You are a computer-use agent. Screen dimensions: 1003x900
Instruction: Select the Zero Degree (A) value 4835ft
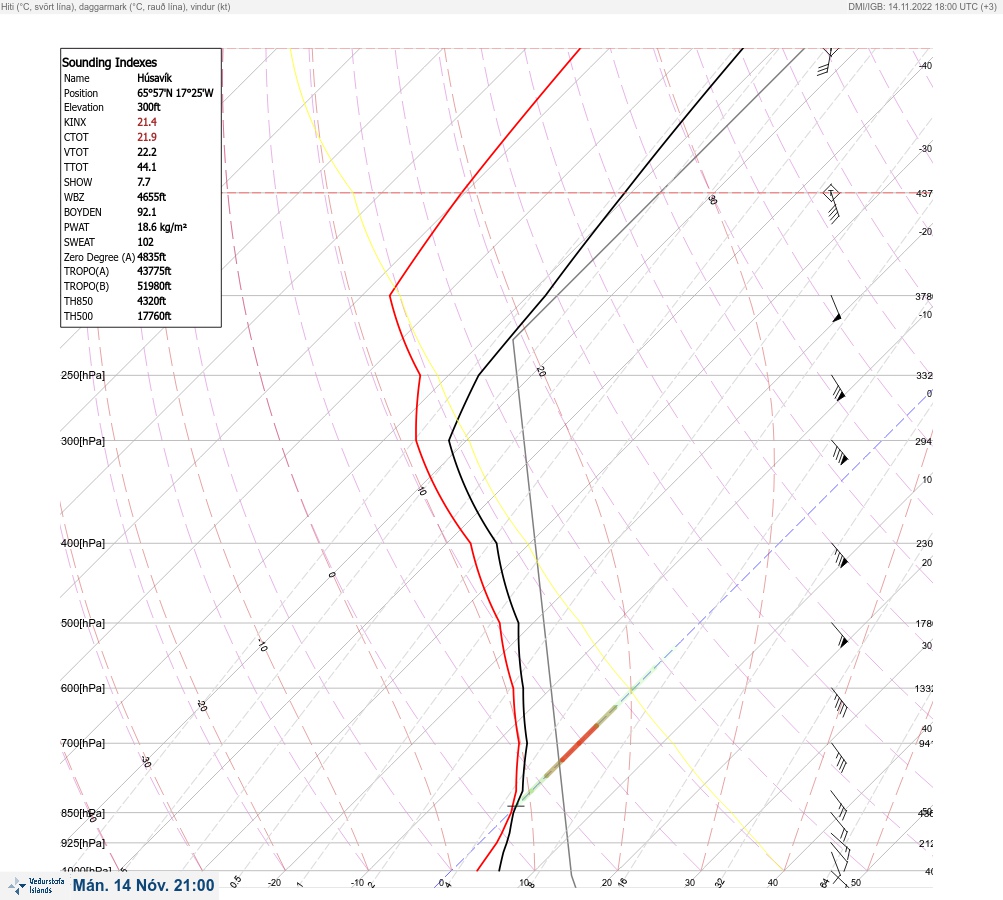152,257
